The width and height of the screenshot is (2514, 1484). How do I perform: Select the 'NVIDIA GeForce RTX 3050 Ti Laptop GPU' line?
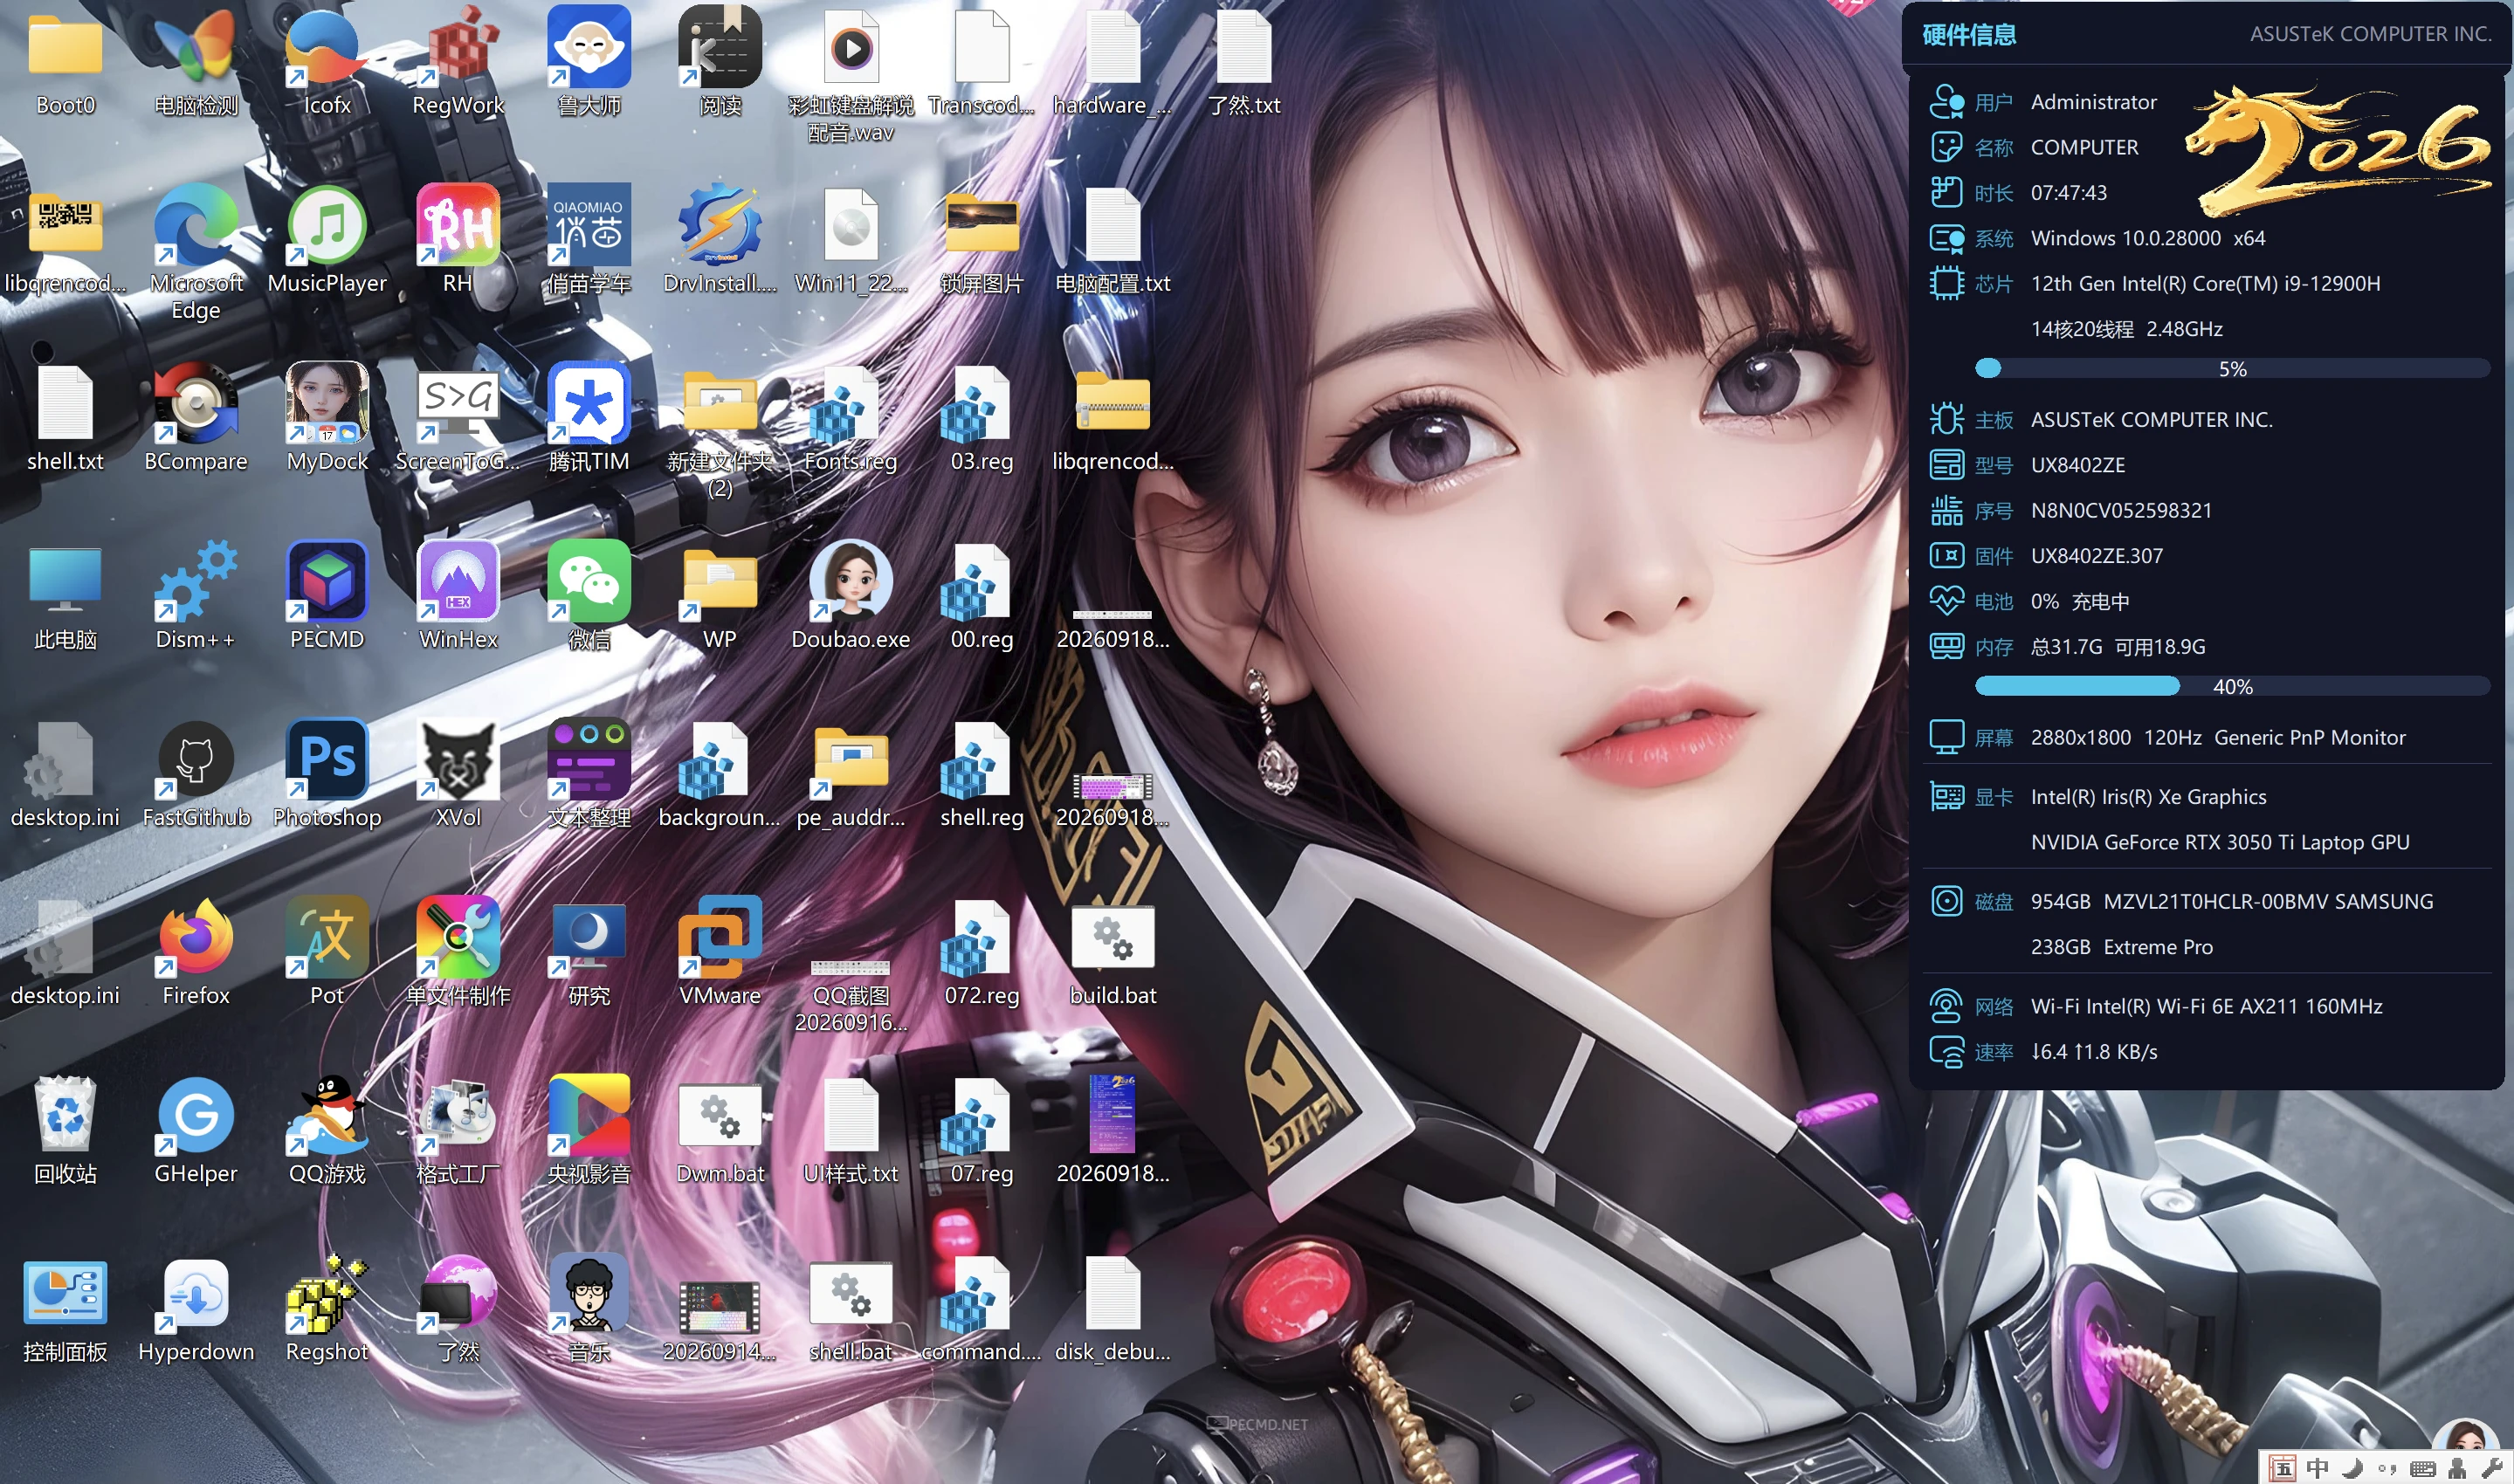[2220, 842]
